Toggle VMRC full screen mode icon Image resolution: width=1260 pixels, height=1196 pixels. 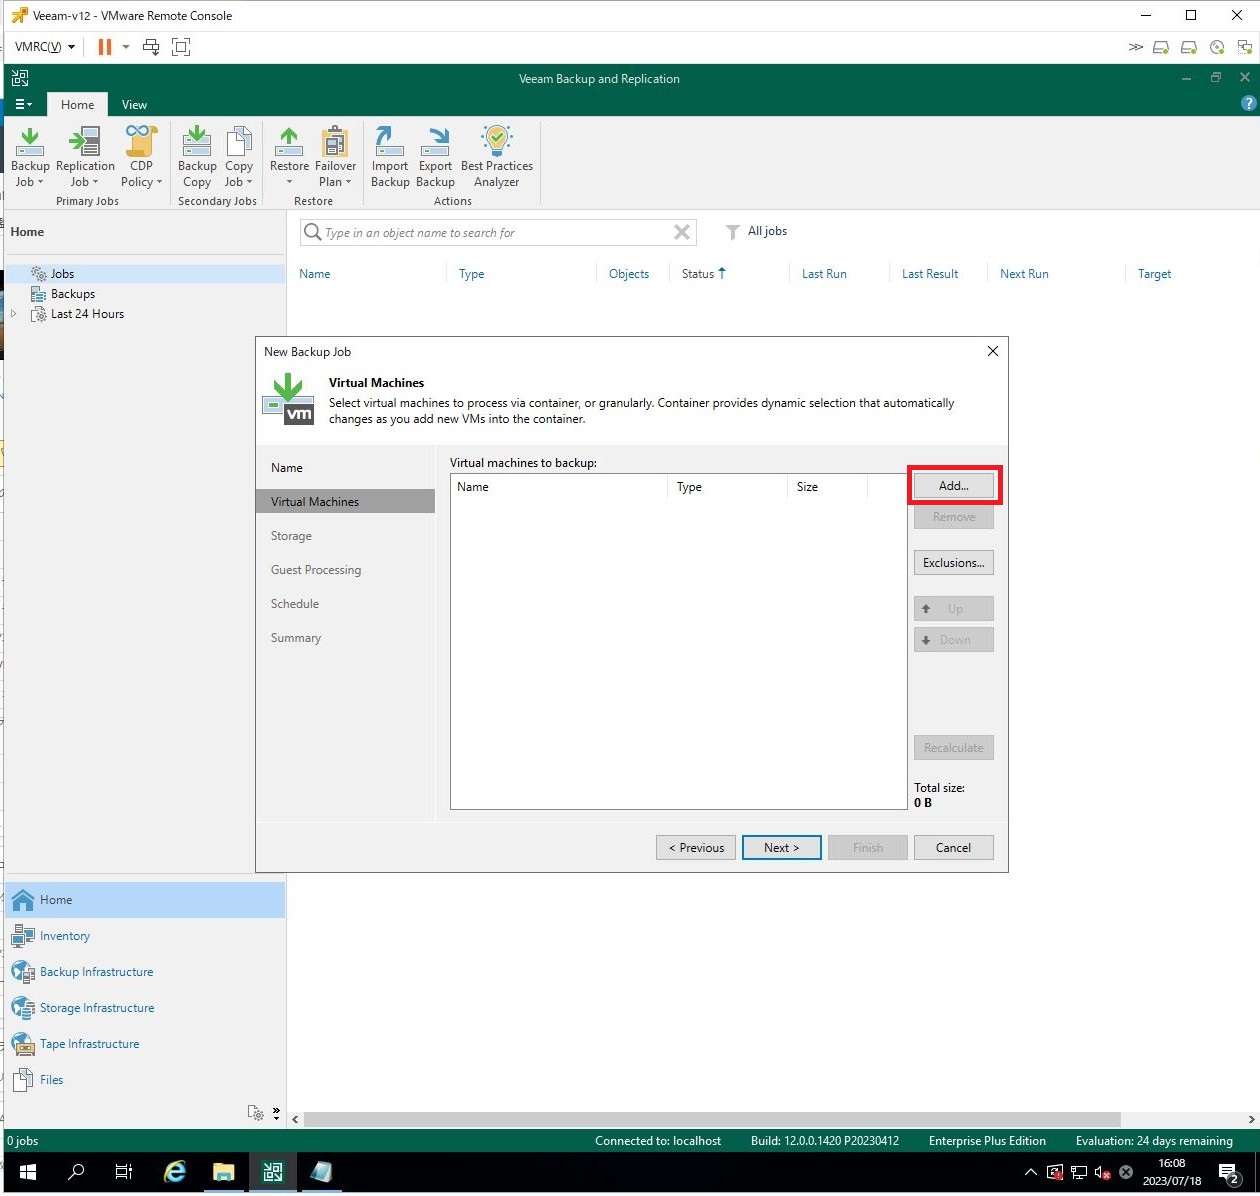pyautogui.click(x=181, y=47)
